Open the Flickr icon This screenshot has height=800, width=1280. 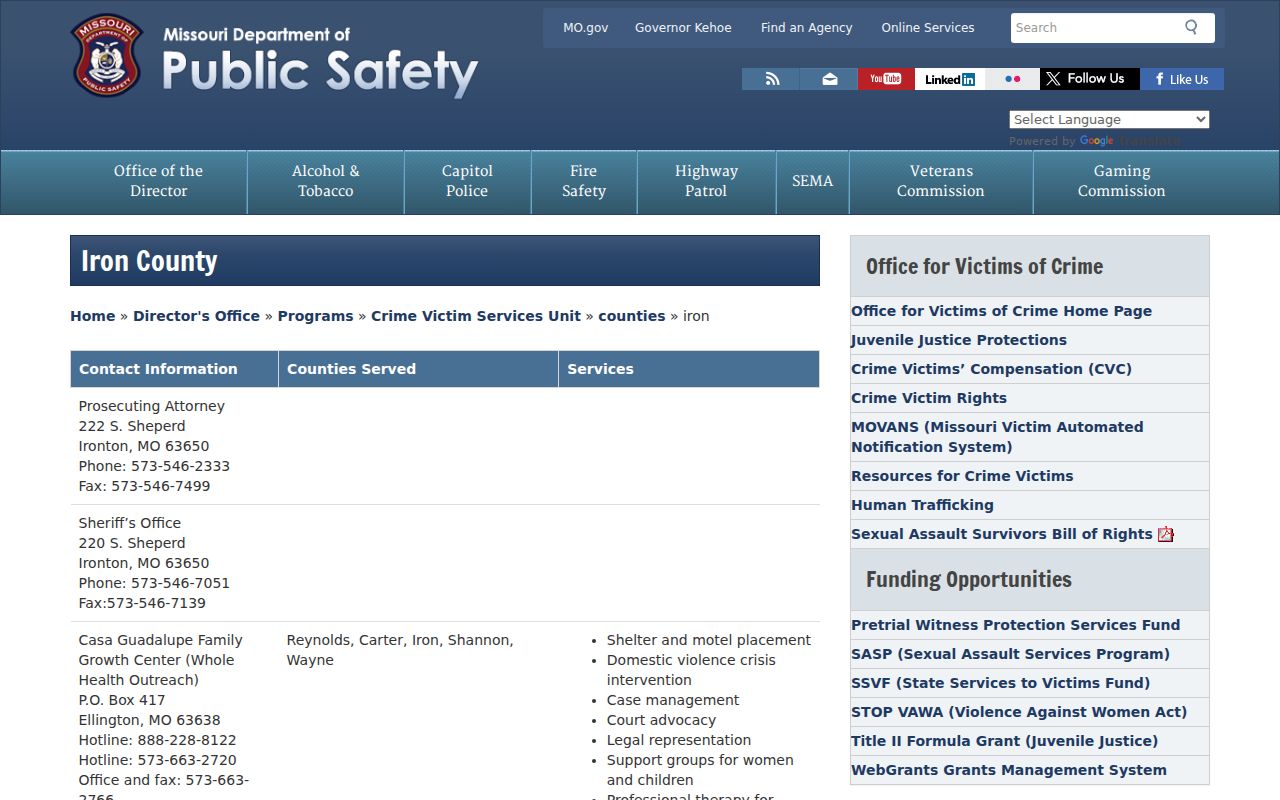click(1012, 79)
